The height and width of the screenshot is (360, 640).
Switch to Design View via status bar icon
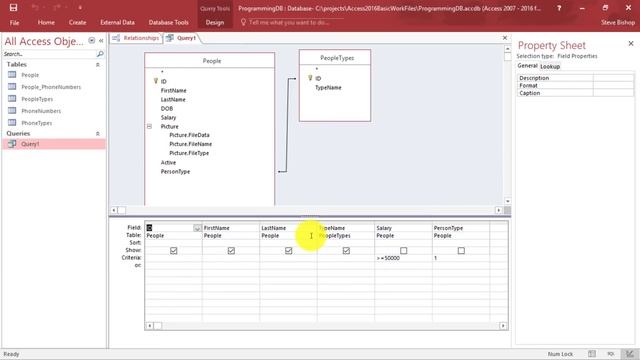pos(629,354)
